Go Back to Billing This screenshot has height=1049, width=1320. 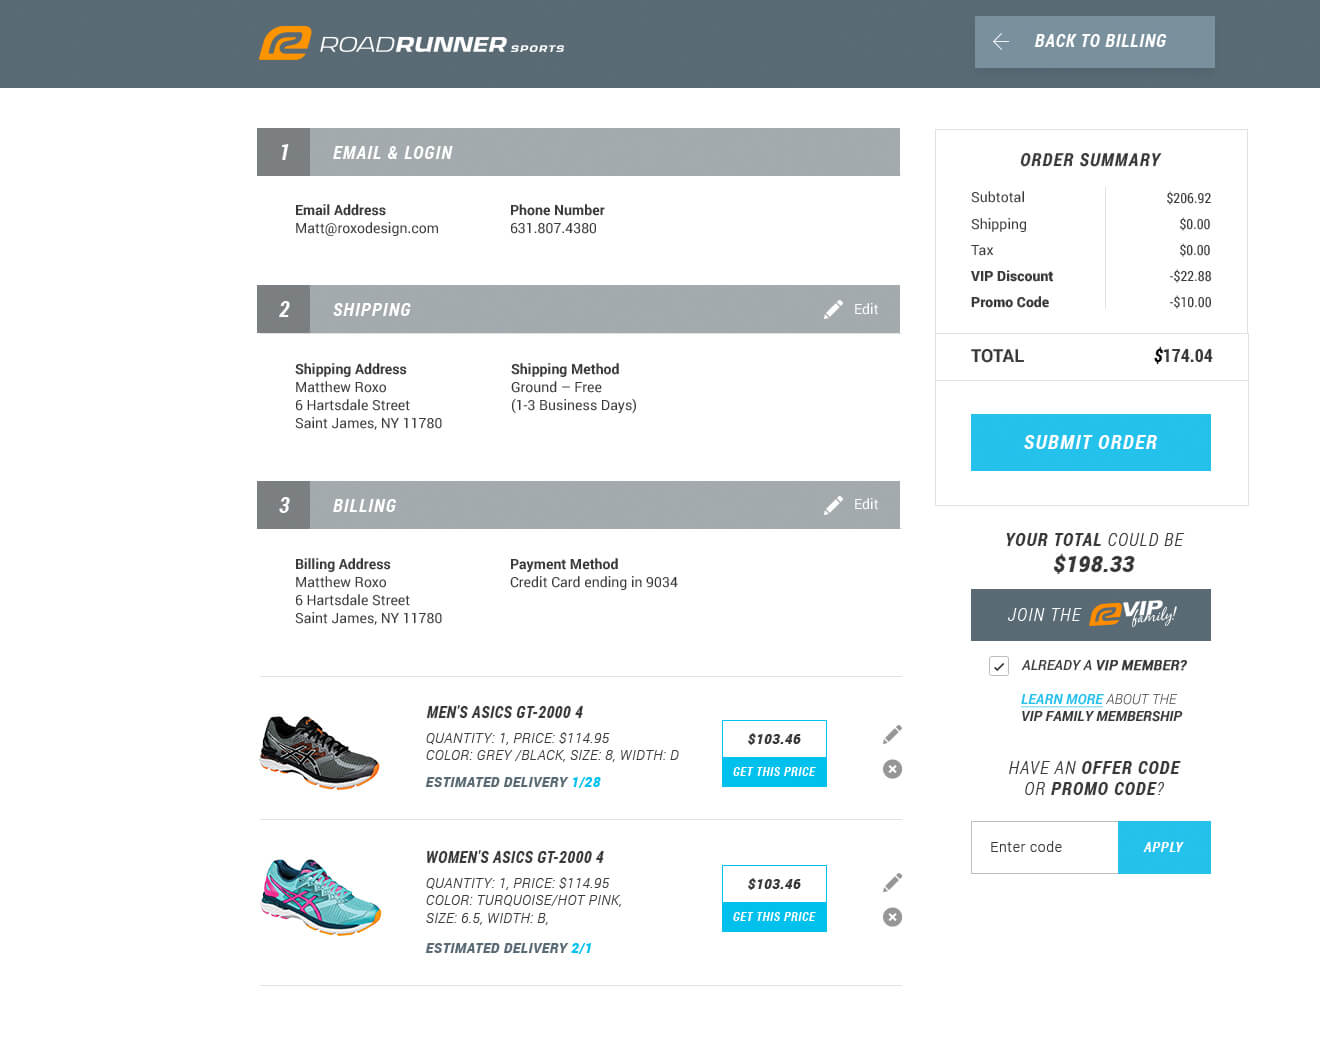point(1099,42)
